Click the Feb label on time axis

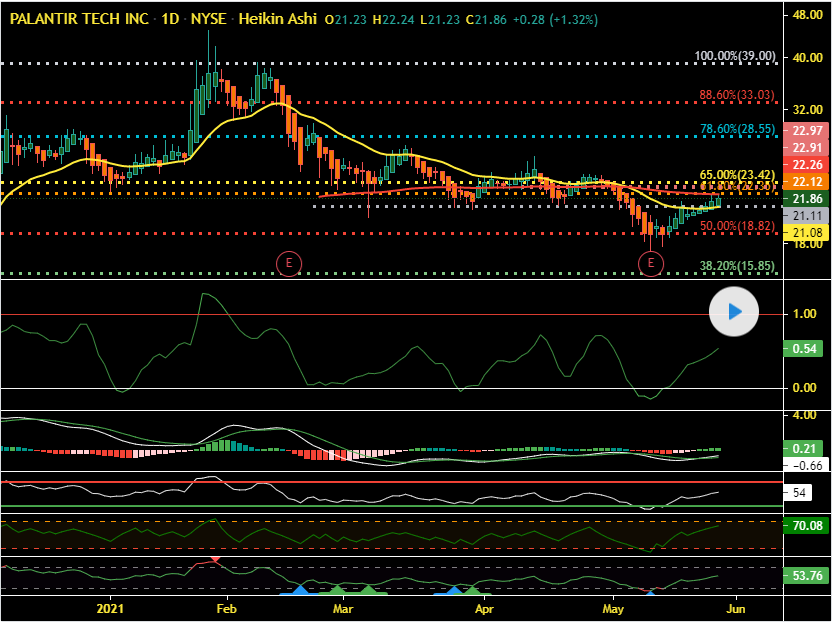pyautogui.click(x=227, y=608)
